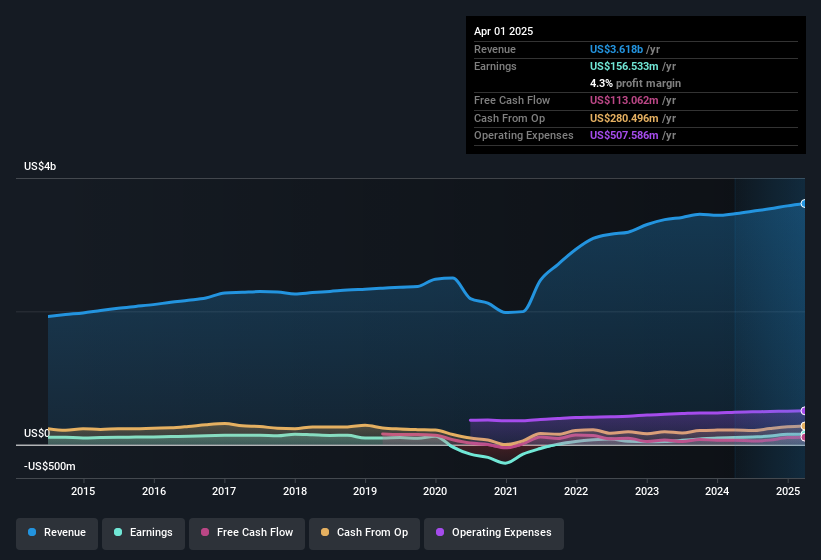Click the US$4b y-axis label
This screenshot has height=560, width=821.
[40, 166]
